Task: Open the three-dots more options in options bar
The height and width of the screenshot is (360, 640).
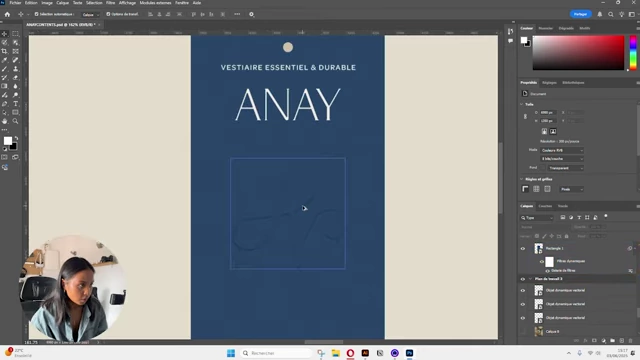Action: click(237, 14)
